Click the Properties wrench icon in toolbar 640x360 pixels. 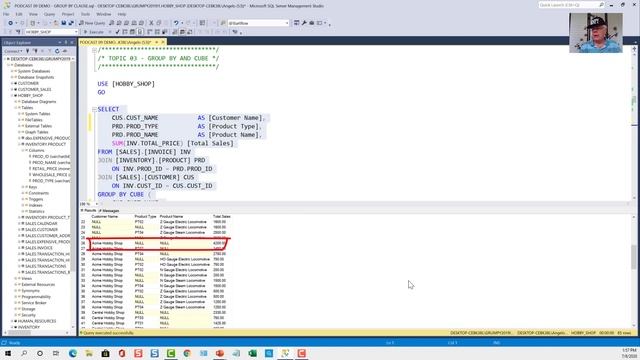(x=304, y=23)
